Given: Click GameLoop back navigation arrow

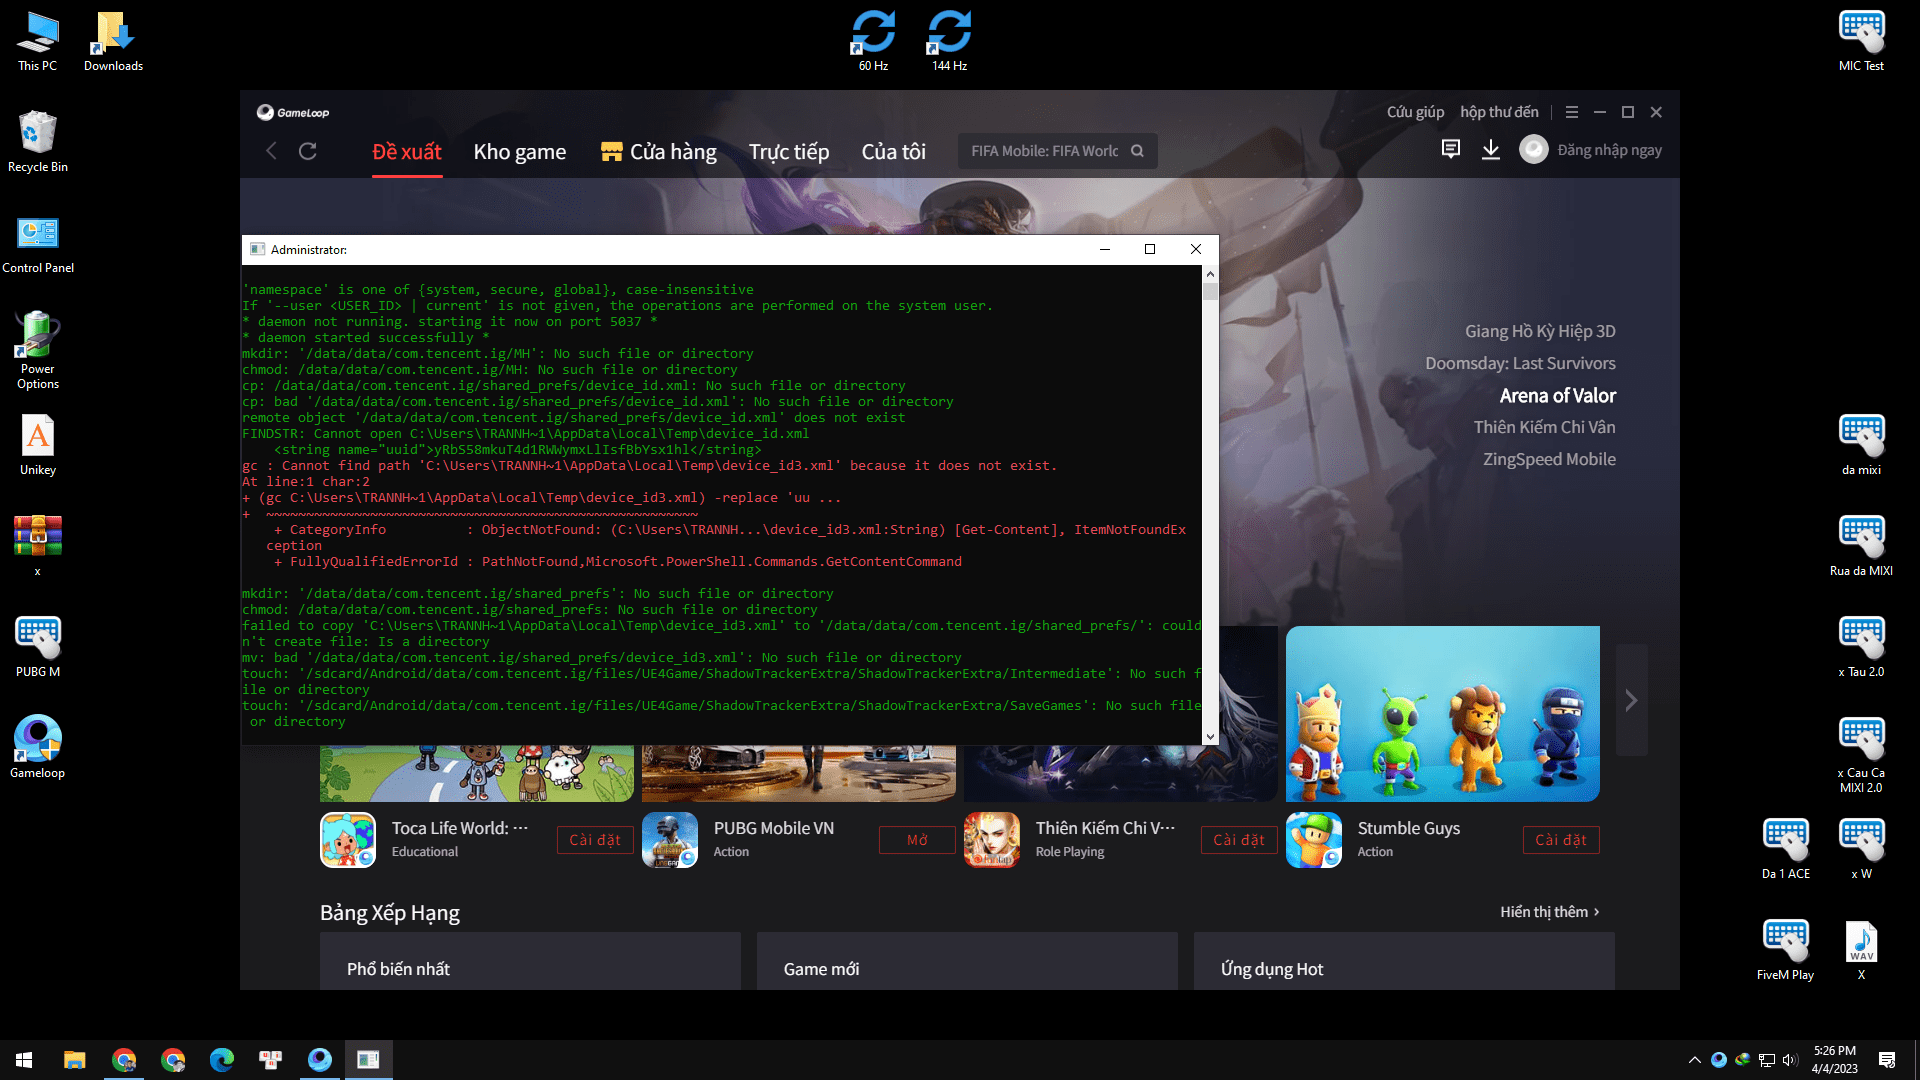Looking at the screenshot, I should click(x=271, y=151).
